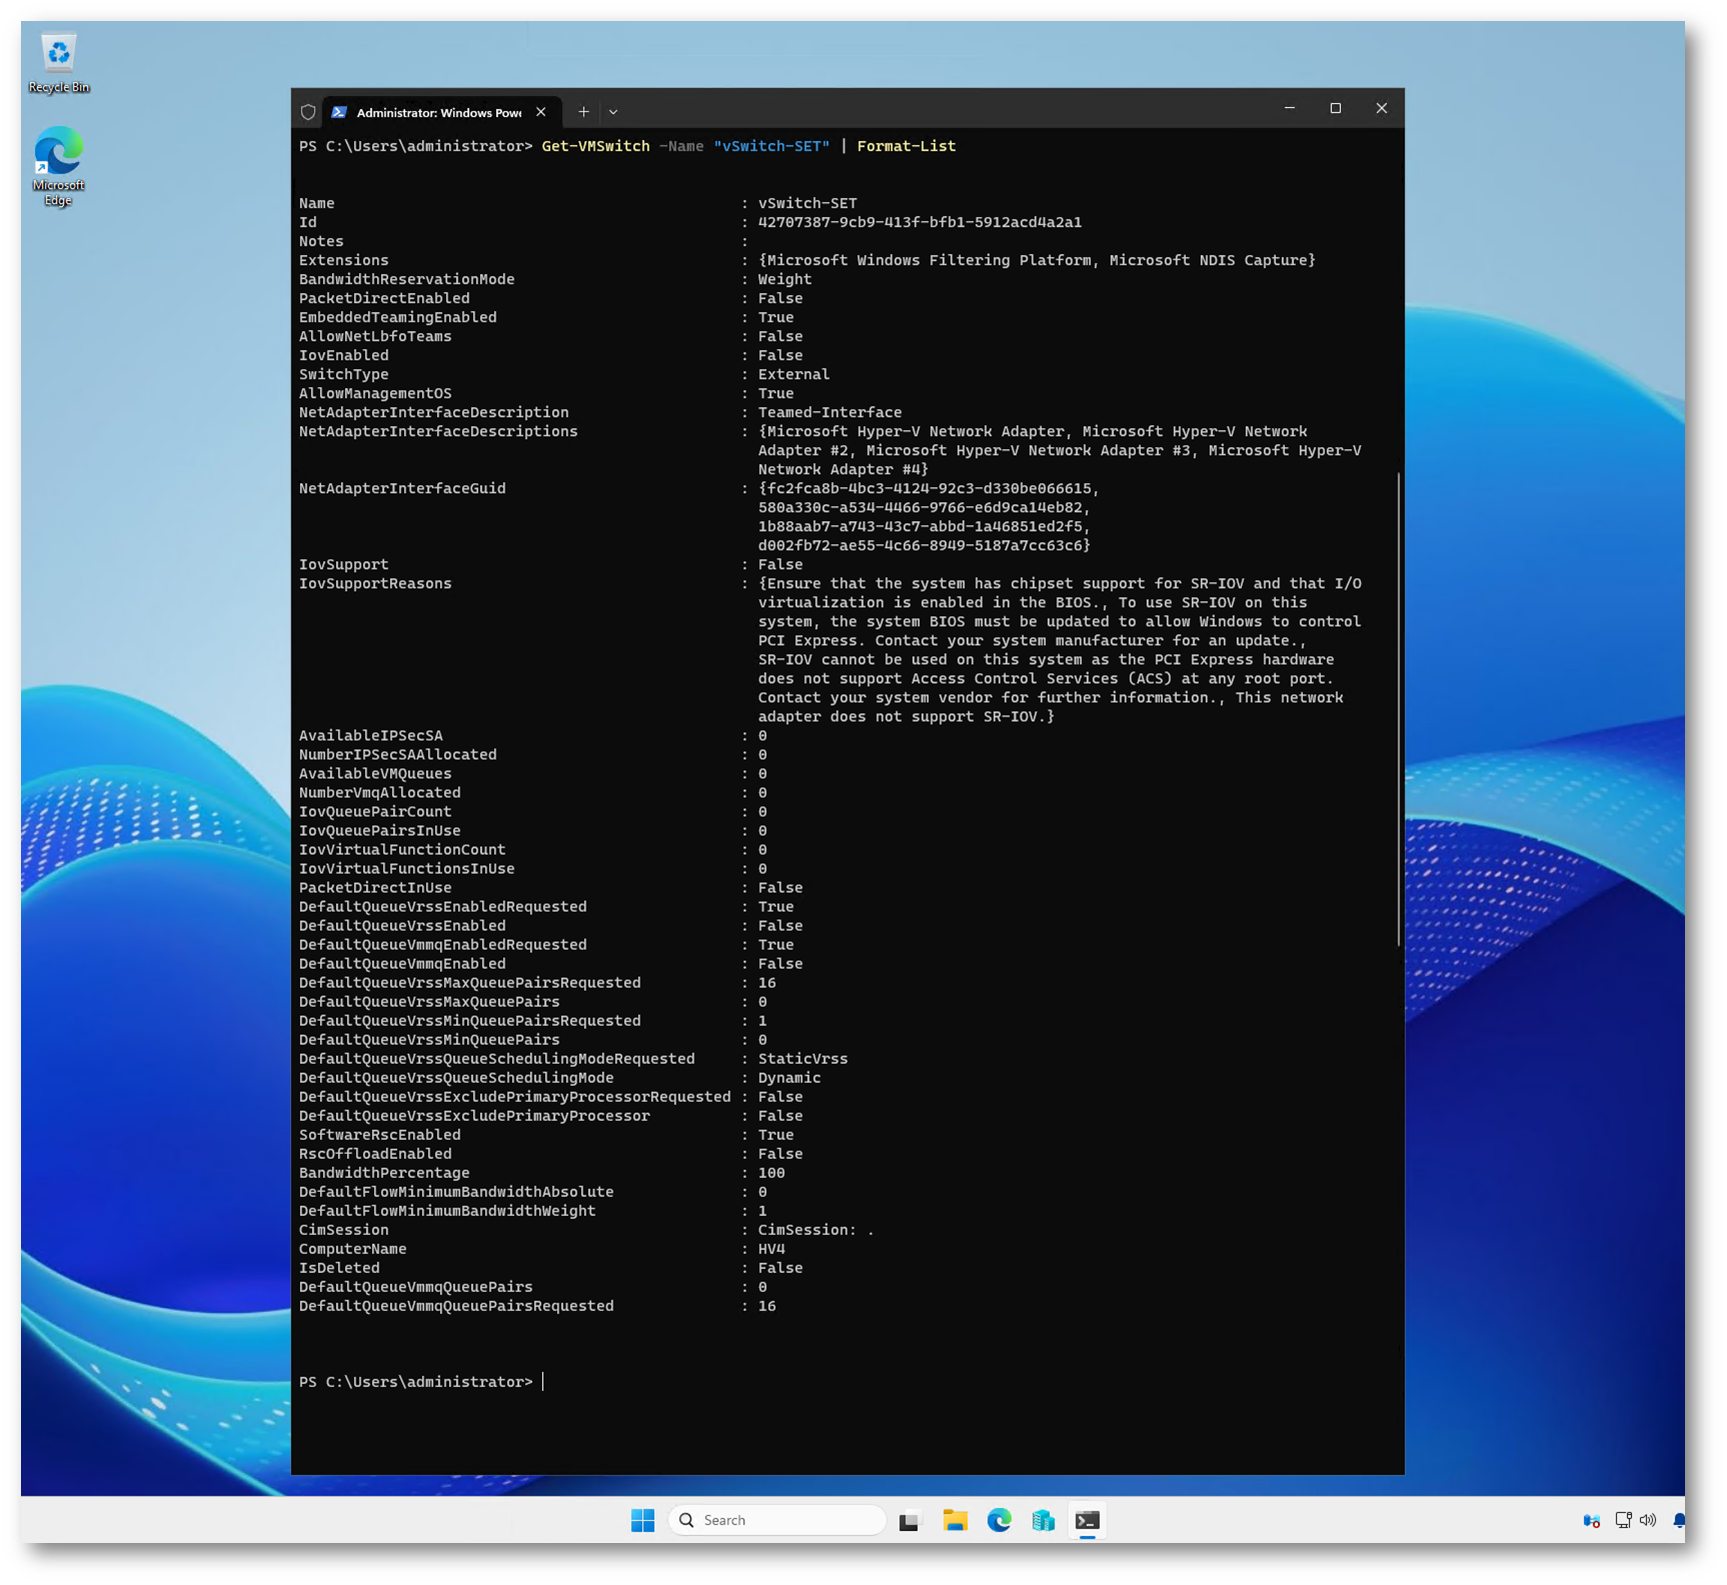This screenshot has width=1727, height=1585.
Task: Select the Administrator: Windows PowerShell tab
Action: click(438, 112)
